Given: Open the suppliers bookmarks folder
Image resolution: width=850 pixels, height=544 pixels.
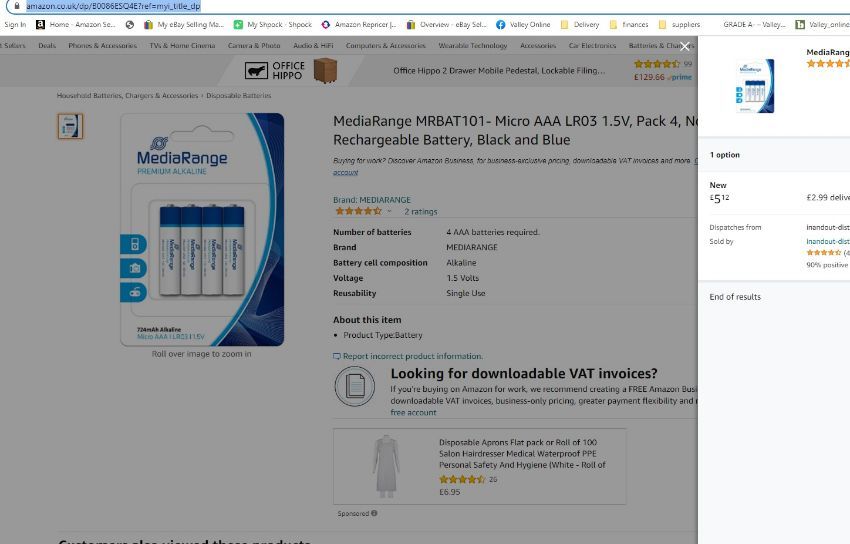Looking at the screenshot, I should coord(679,24).
